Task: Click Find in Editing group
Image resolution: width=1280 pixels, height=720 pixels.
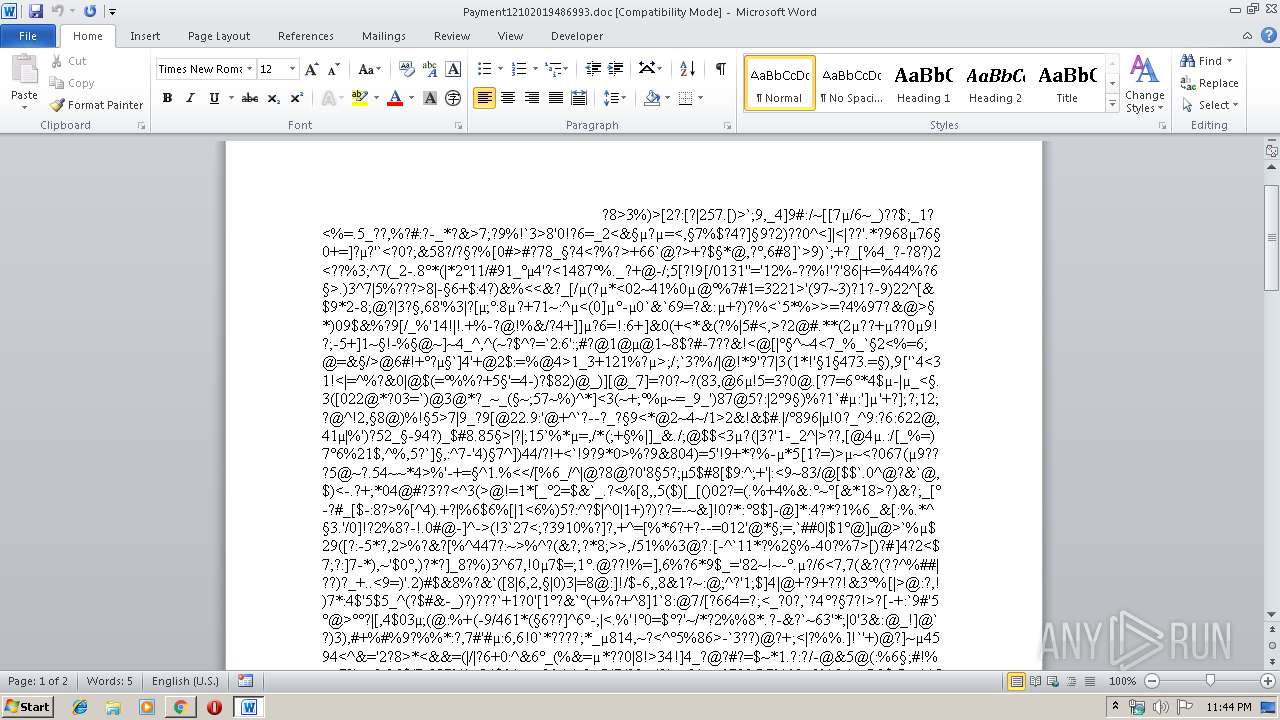Action: tap(1207, 61)
